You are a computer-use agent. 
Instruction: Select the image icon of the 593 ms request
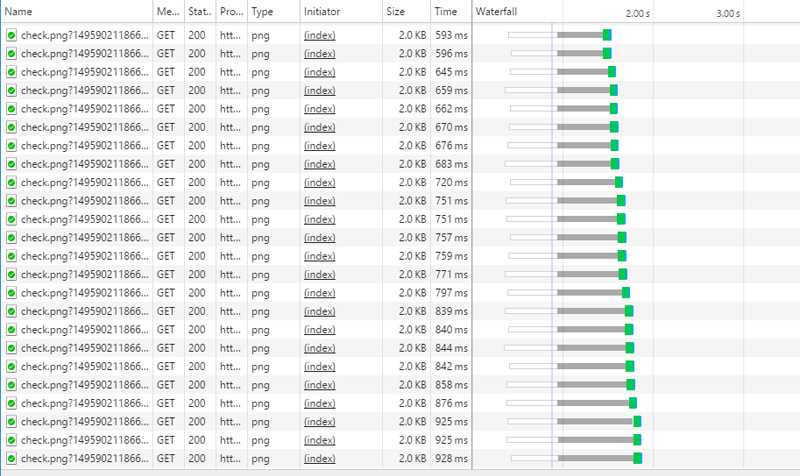click(x=11, y=35)
